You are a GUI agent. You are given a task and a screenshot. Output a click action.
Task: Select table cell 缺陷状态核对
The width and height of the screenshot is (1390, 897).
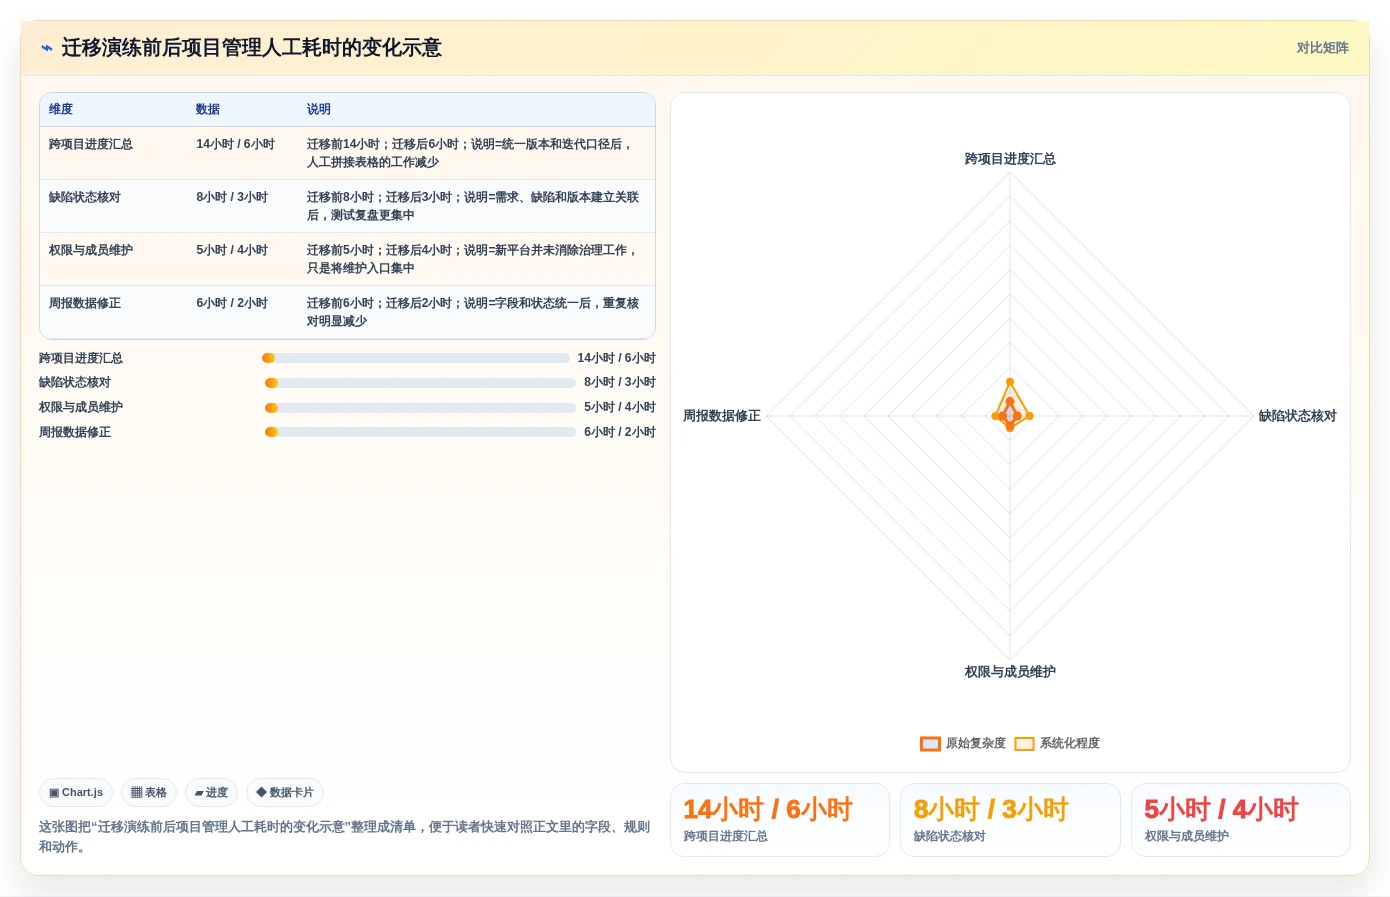tap(85, 197)
